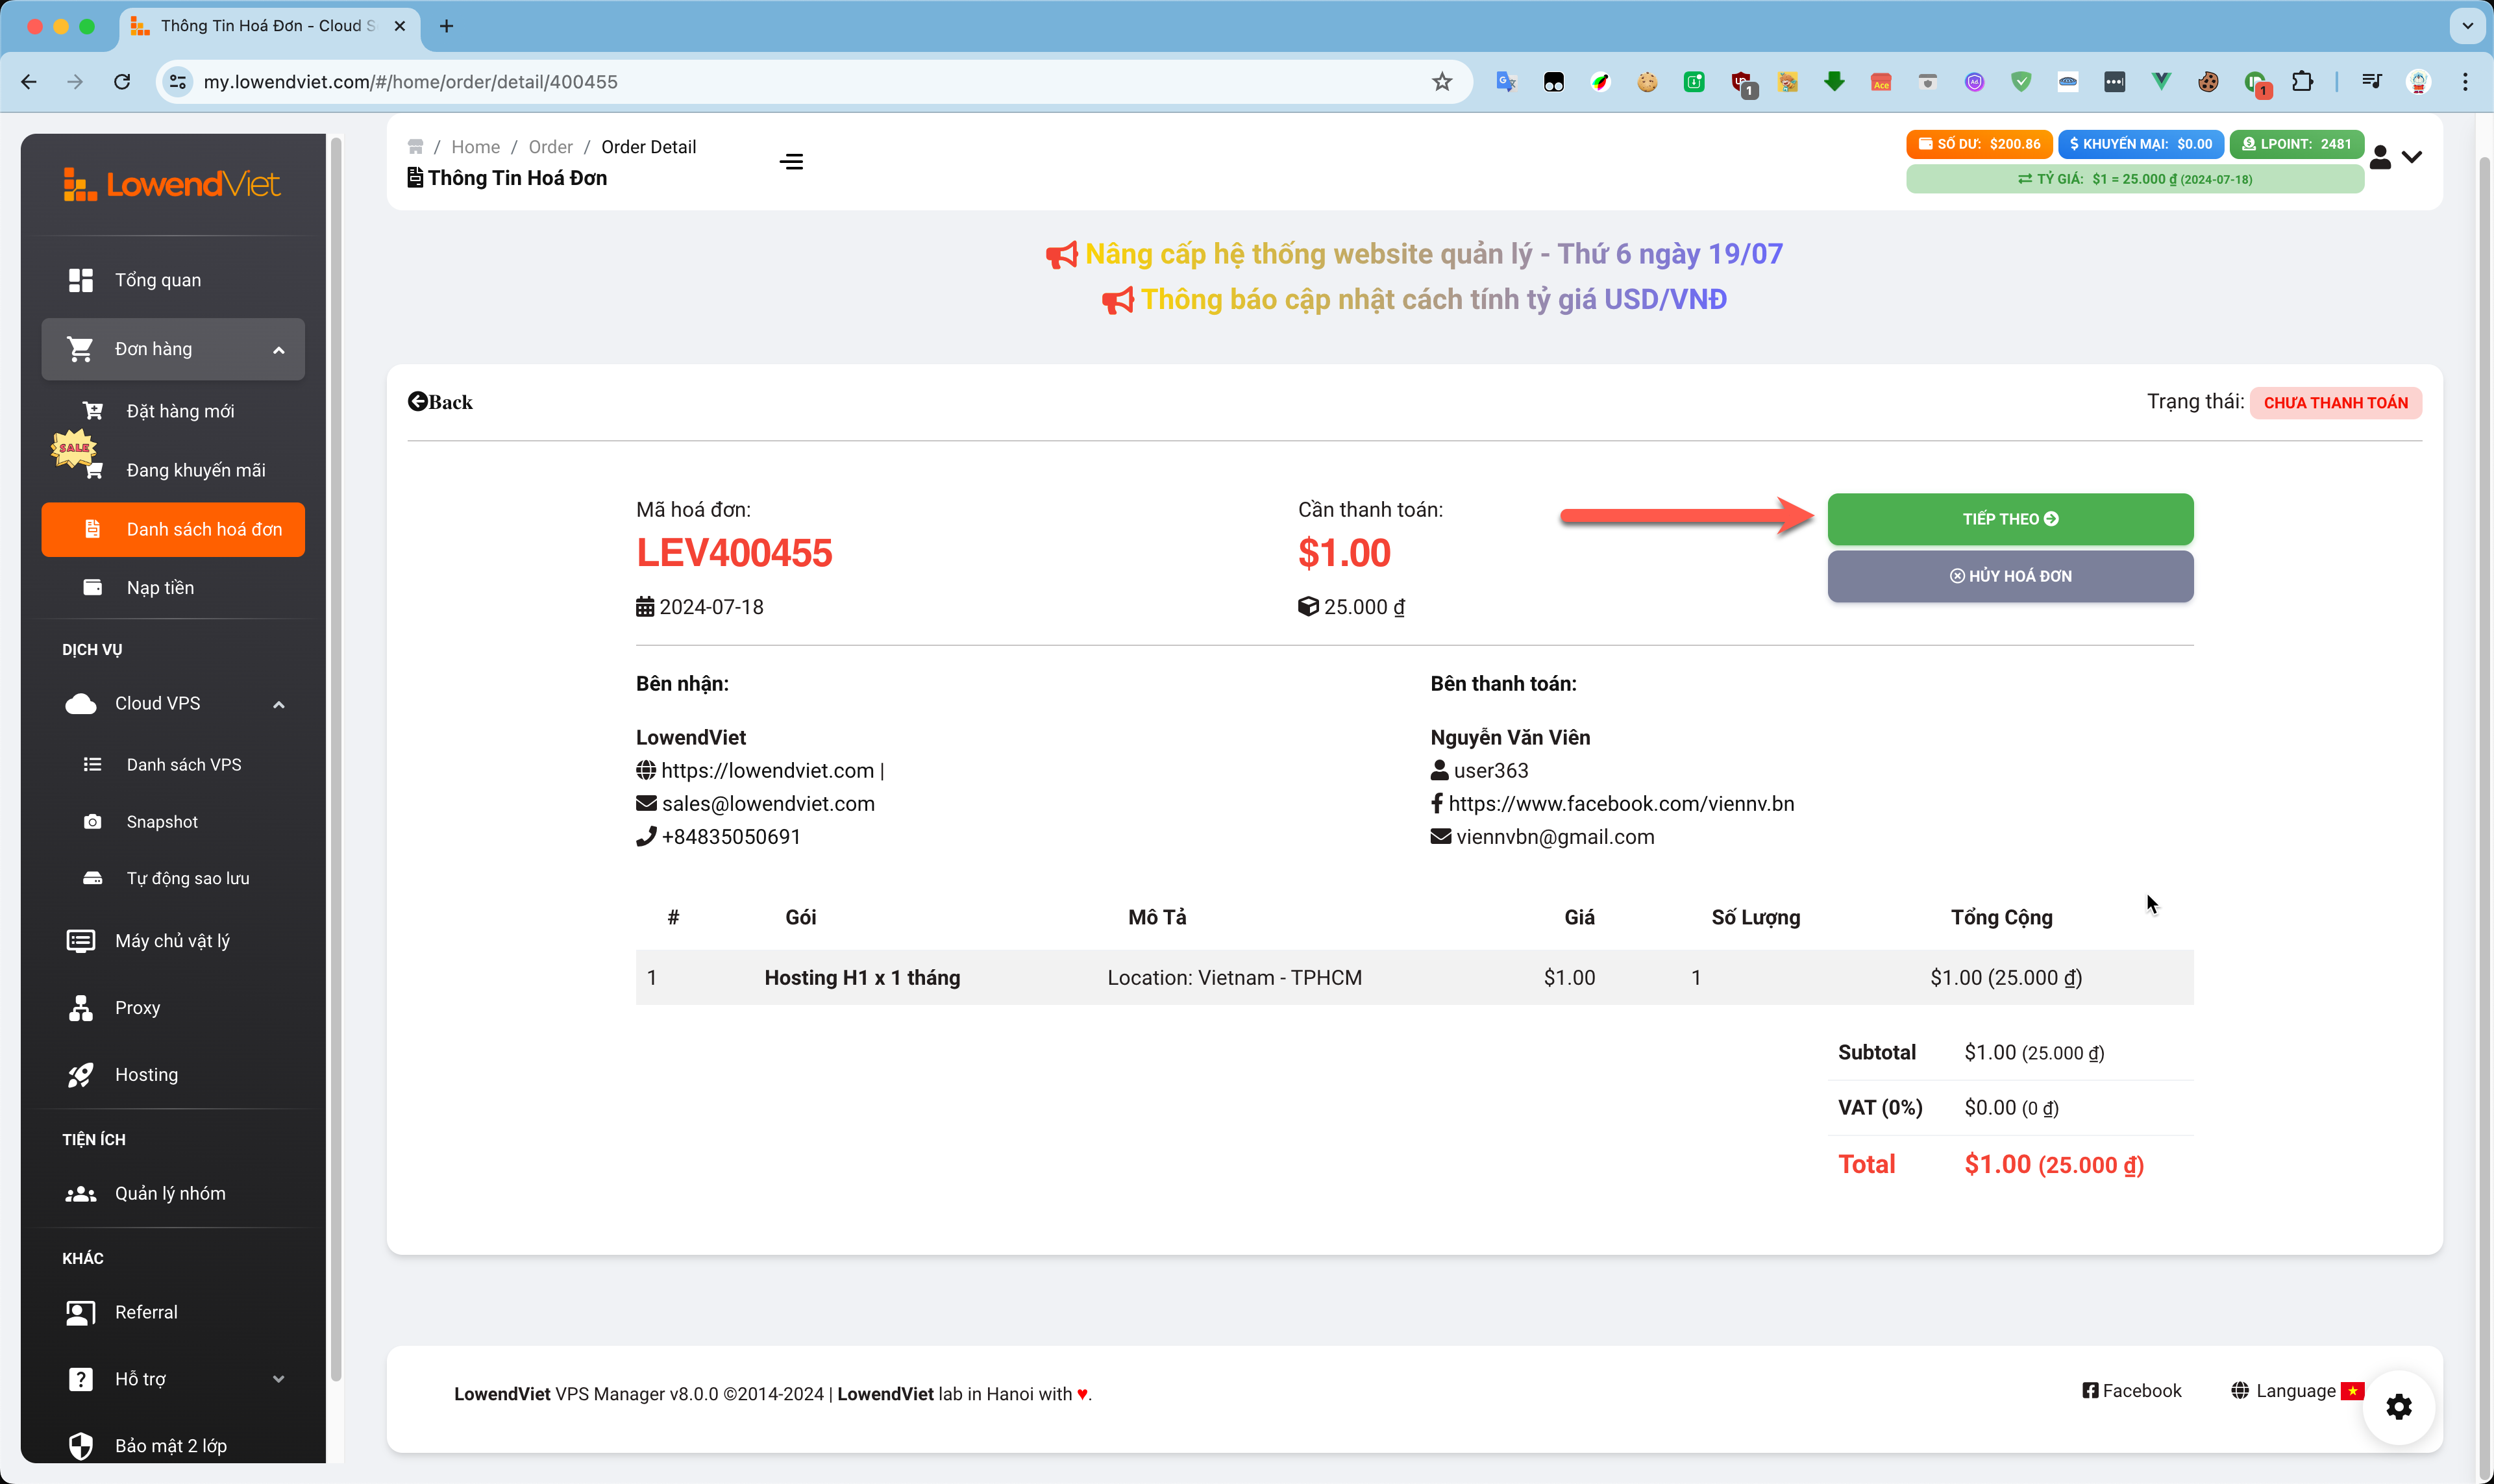Screen dimensions: 2494x1484
Task: Expand the Hỗ trợ menu
Action: click(x=279, y=1379)
